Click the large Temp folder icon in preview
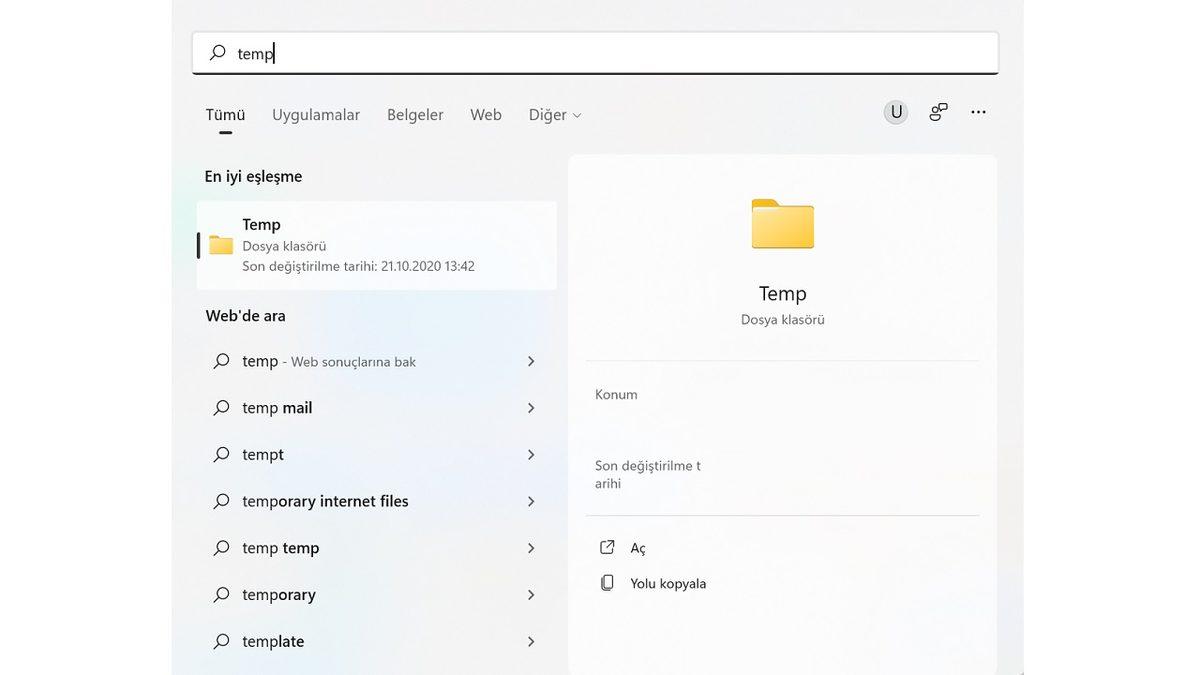This screenshot has height=675, width=1200. pyautogui.click(x=782, y=223)
